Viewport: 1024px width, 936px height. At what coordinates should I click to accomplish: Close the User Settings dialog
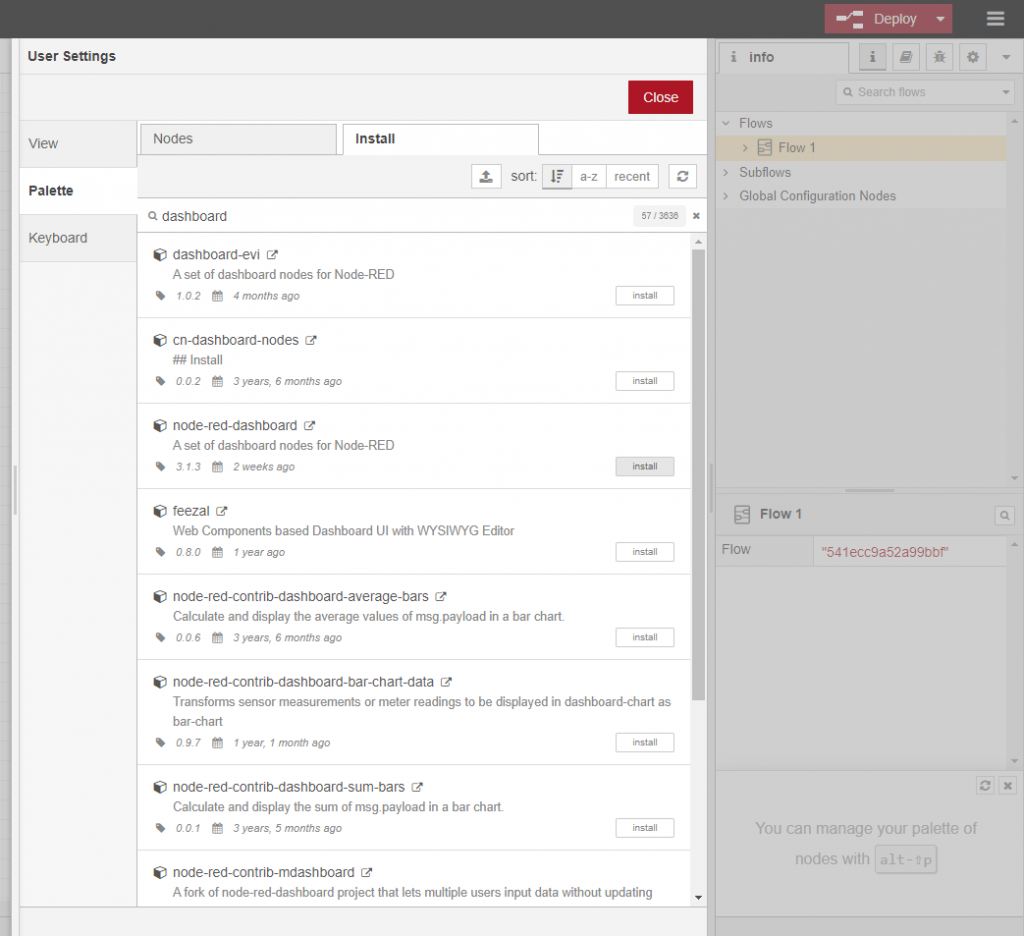pyautogui.click(x=660, y=97)
